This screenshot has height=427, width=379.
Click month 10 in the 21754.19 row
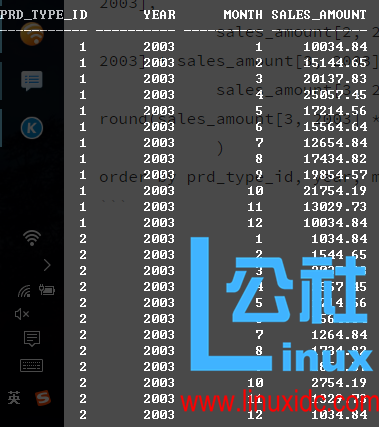tap(255, 191)
